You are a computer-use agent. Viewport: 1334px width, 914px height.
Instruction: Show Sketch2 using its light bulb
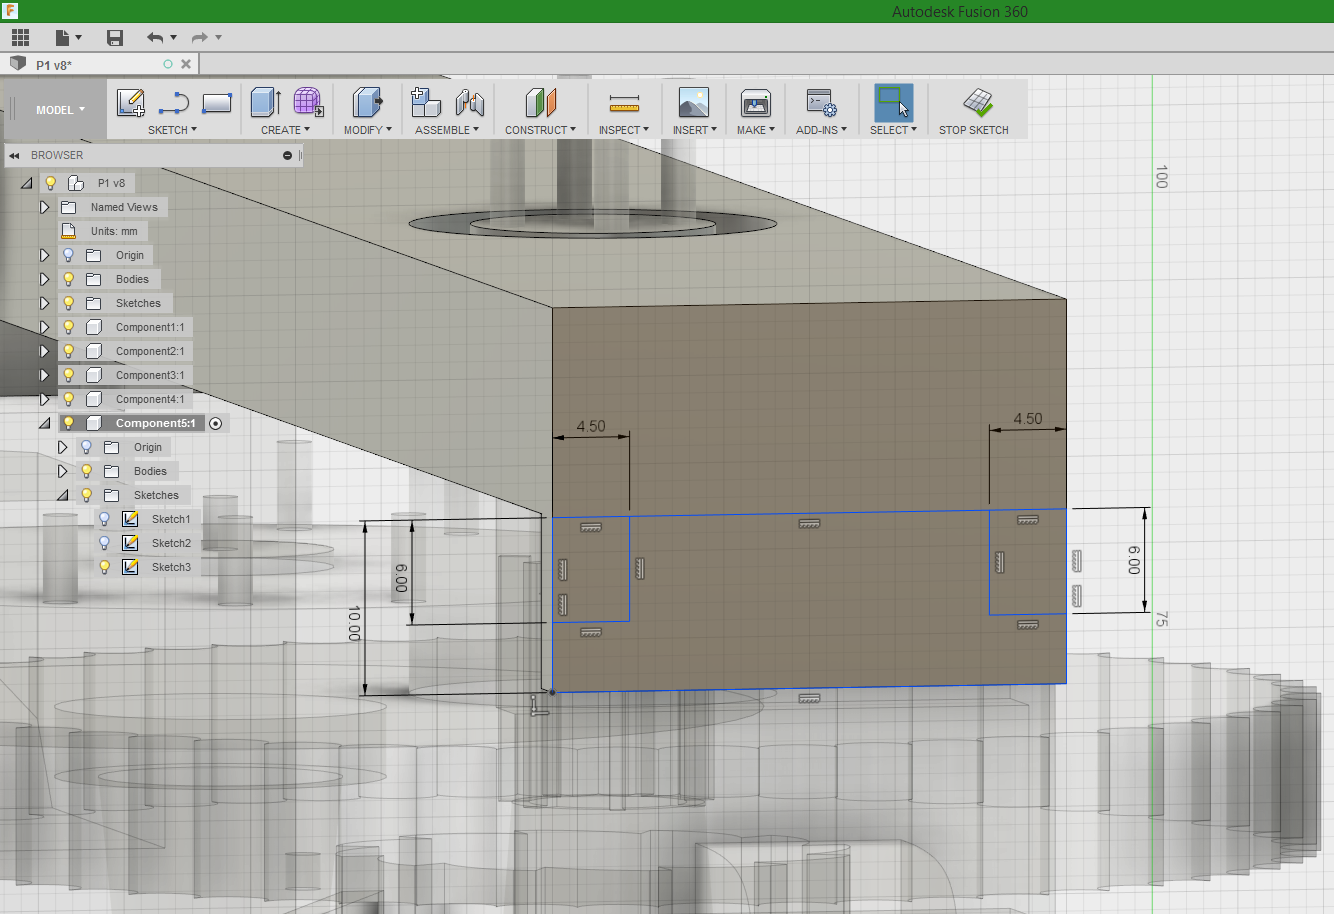(104, 543)
